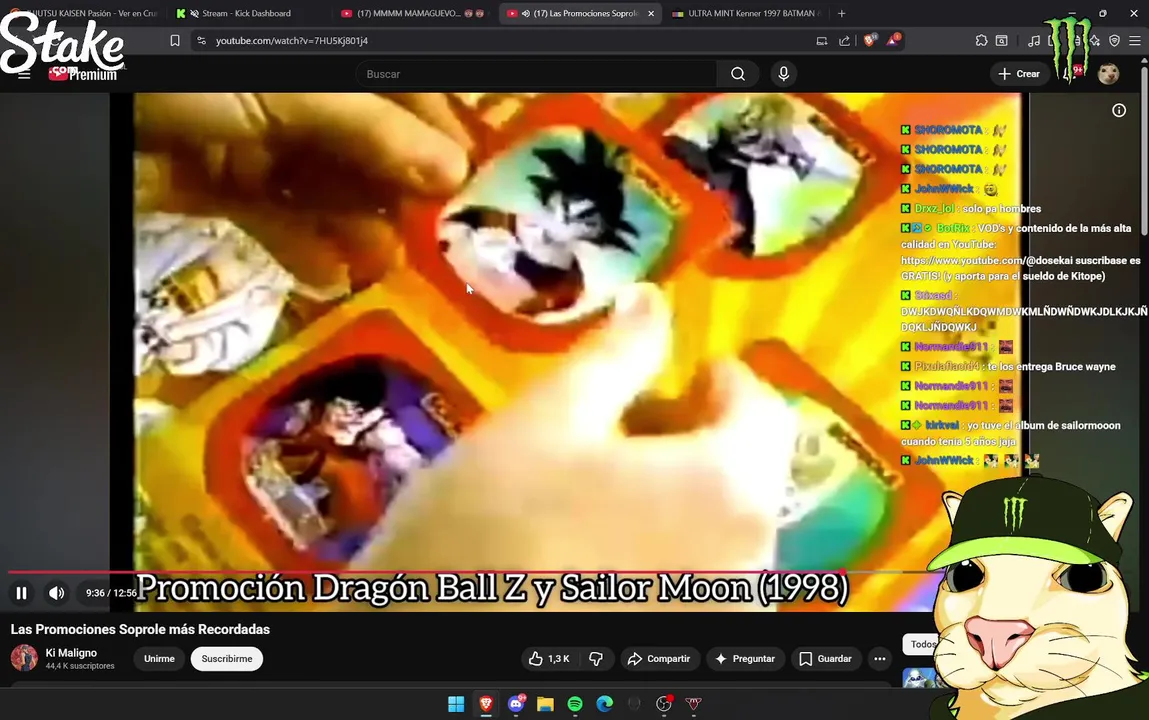Click Unirme to join the channel
The image size is (1149, 720).
click(159, 658)
